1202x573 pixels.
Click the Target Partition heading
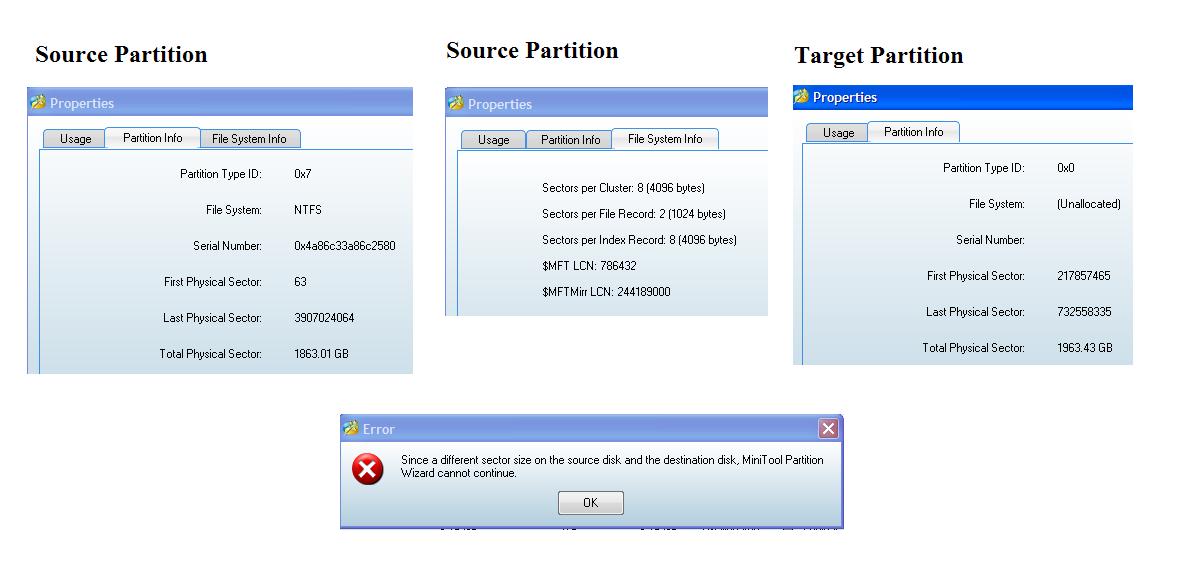pyautogui.click(x=879, y=56)
